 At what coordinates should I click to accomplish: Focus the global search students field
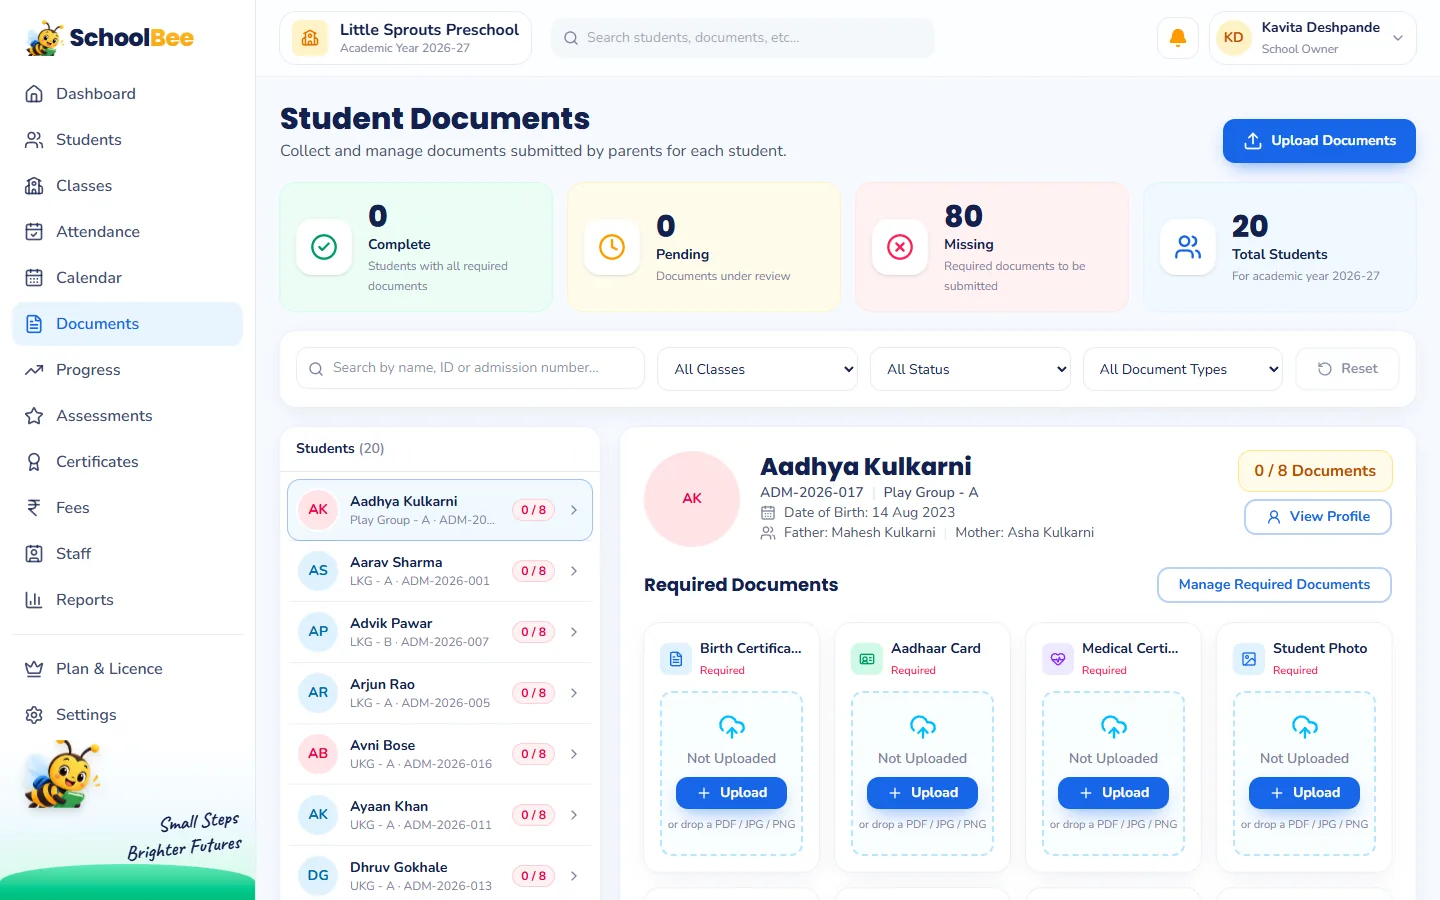(x=743, y=38)
